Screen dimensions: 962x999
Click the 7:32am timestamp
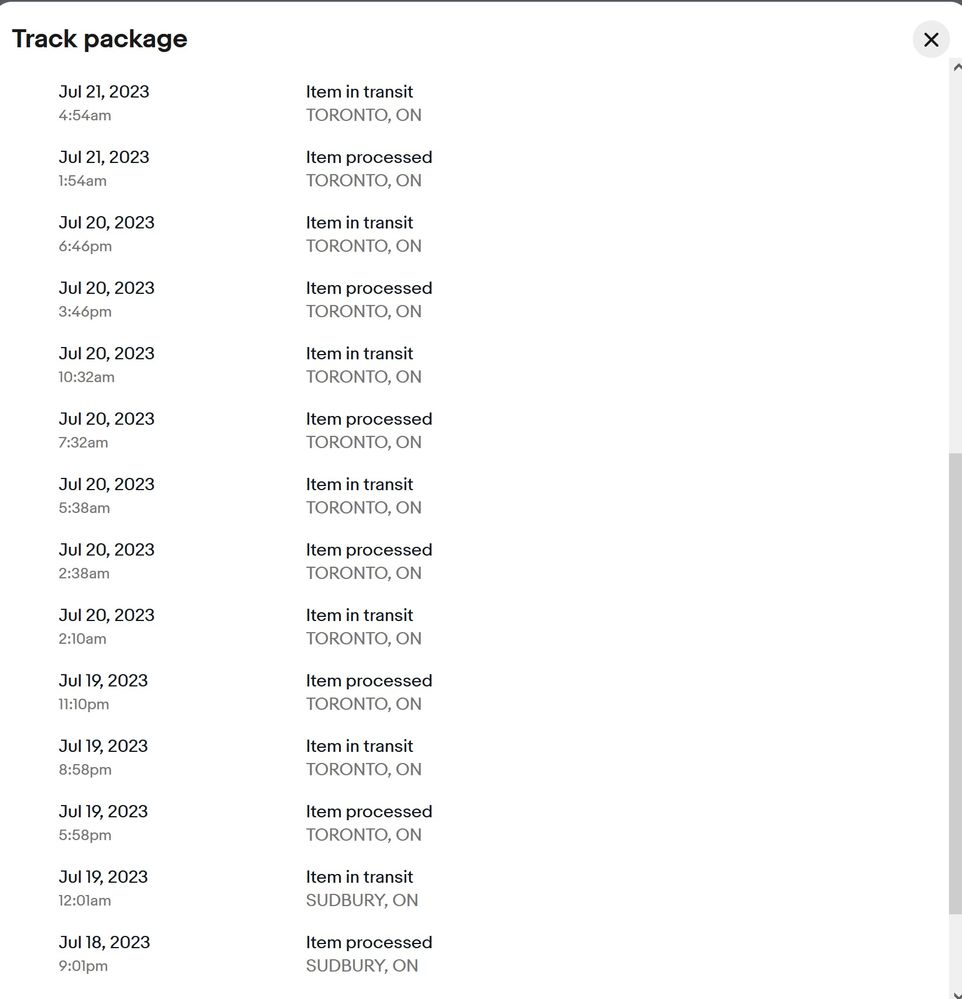[x=83, y=442]
